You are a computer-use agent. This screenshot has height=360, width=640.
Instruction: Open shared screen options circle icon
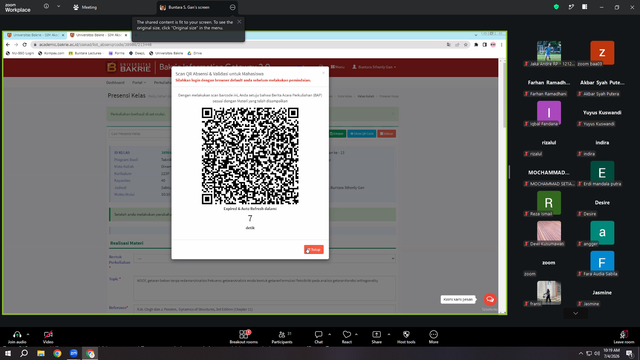(232, 7)
